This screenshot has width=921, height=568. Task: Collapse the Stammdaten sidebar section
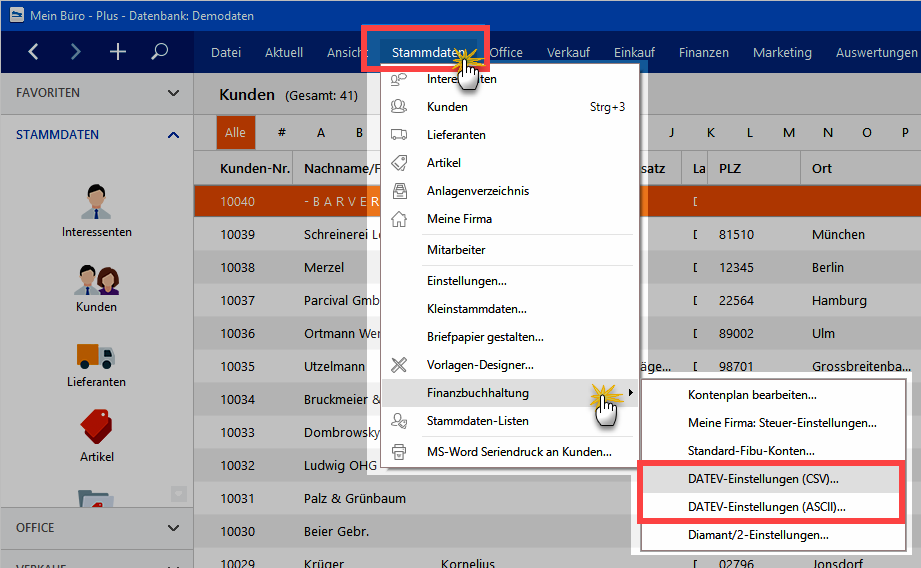(173, 135)
